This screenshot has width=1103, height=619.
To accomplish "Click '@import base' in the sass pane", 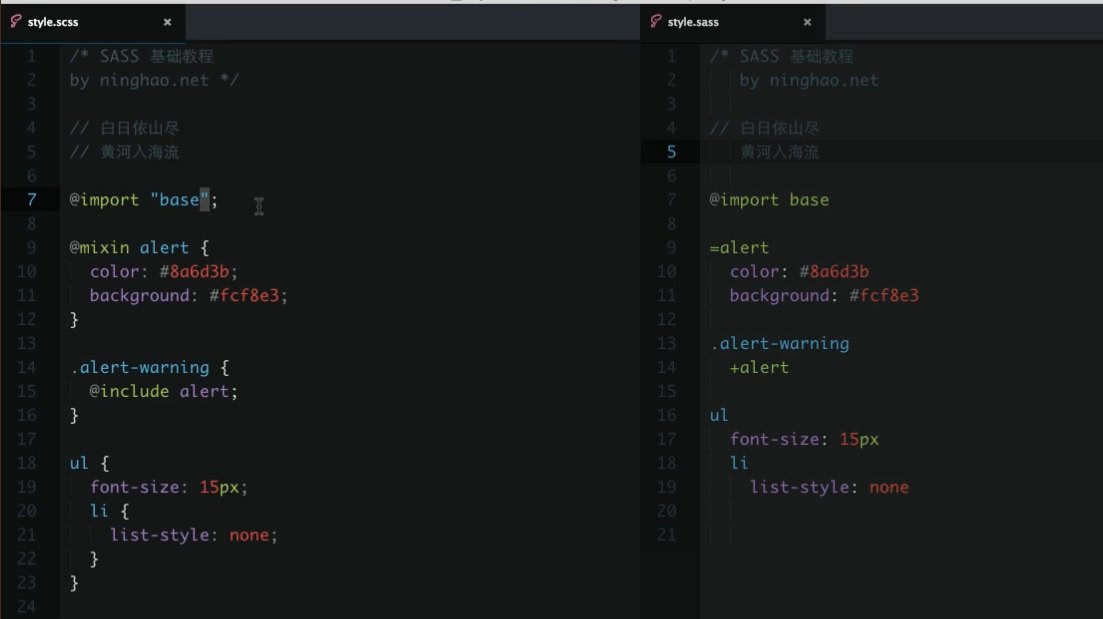I will coord(769,200).
